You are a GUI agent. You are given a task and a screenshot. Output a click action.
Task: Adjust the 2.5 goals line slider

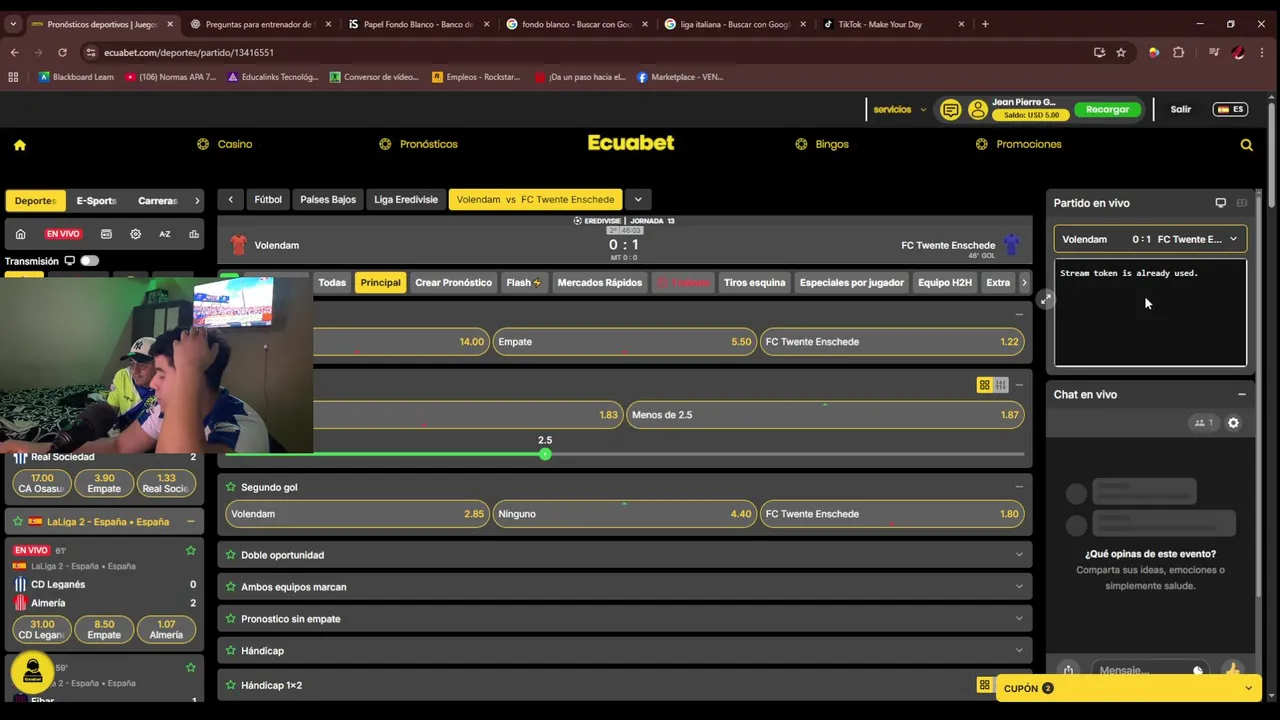pos(545,455)
